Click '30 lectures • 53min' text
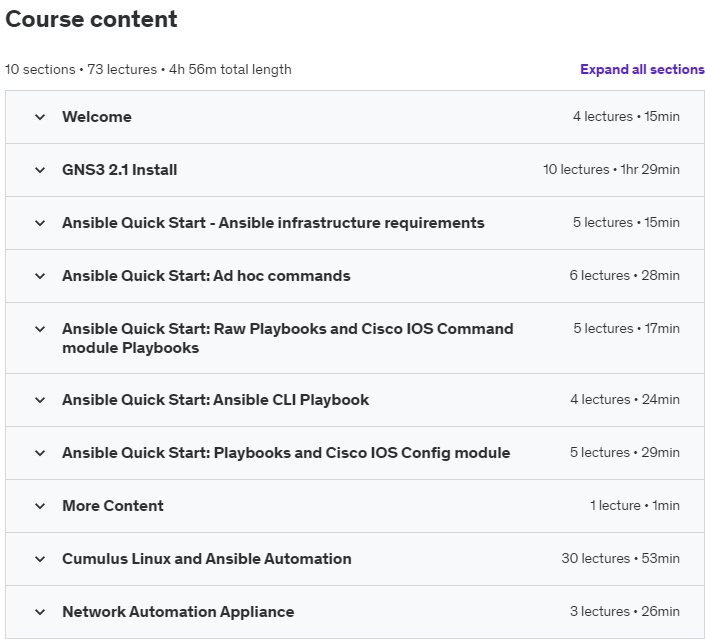705x639 pixels. (620, 559)
